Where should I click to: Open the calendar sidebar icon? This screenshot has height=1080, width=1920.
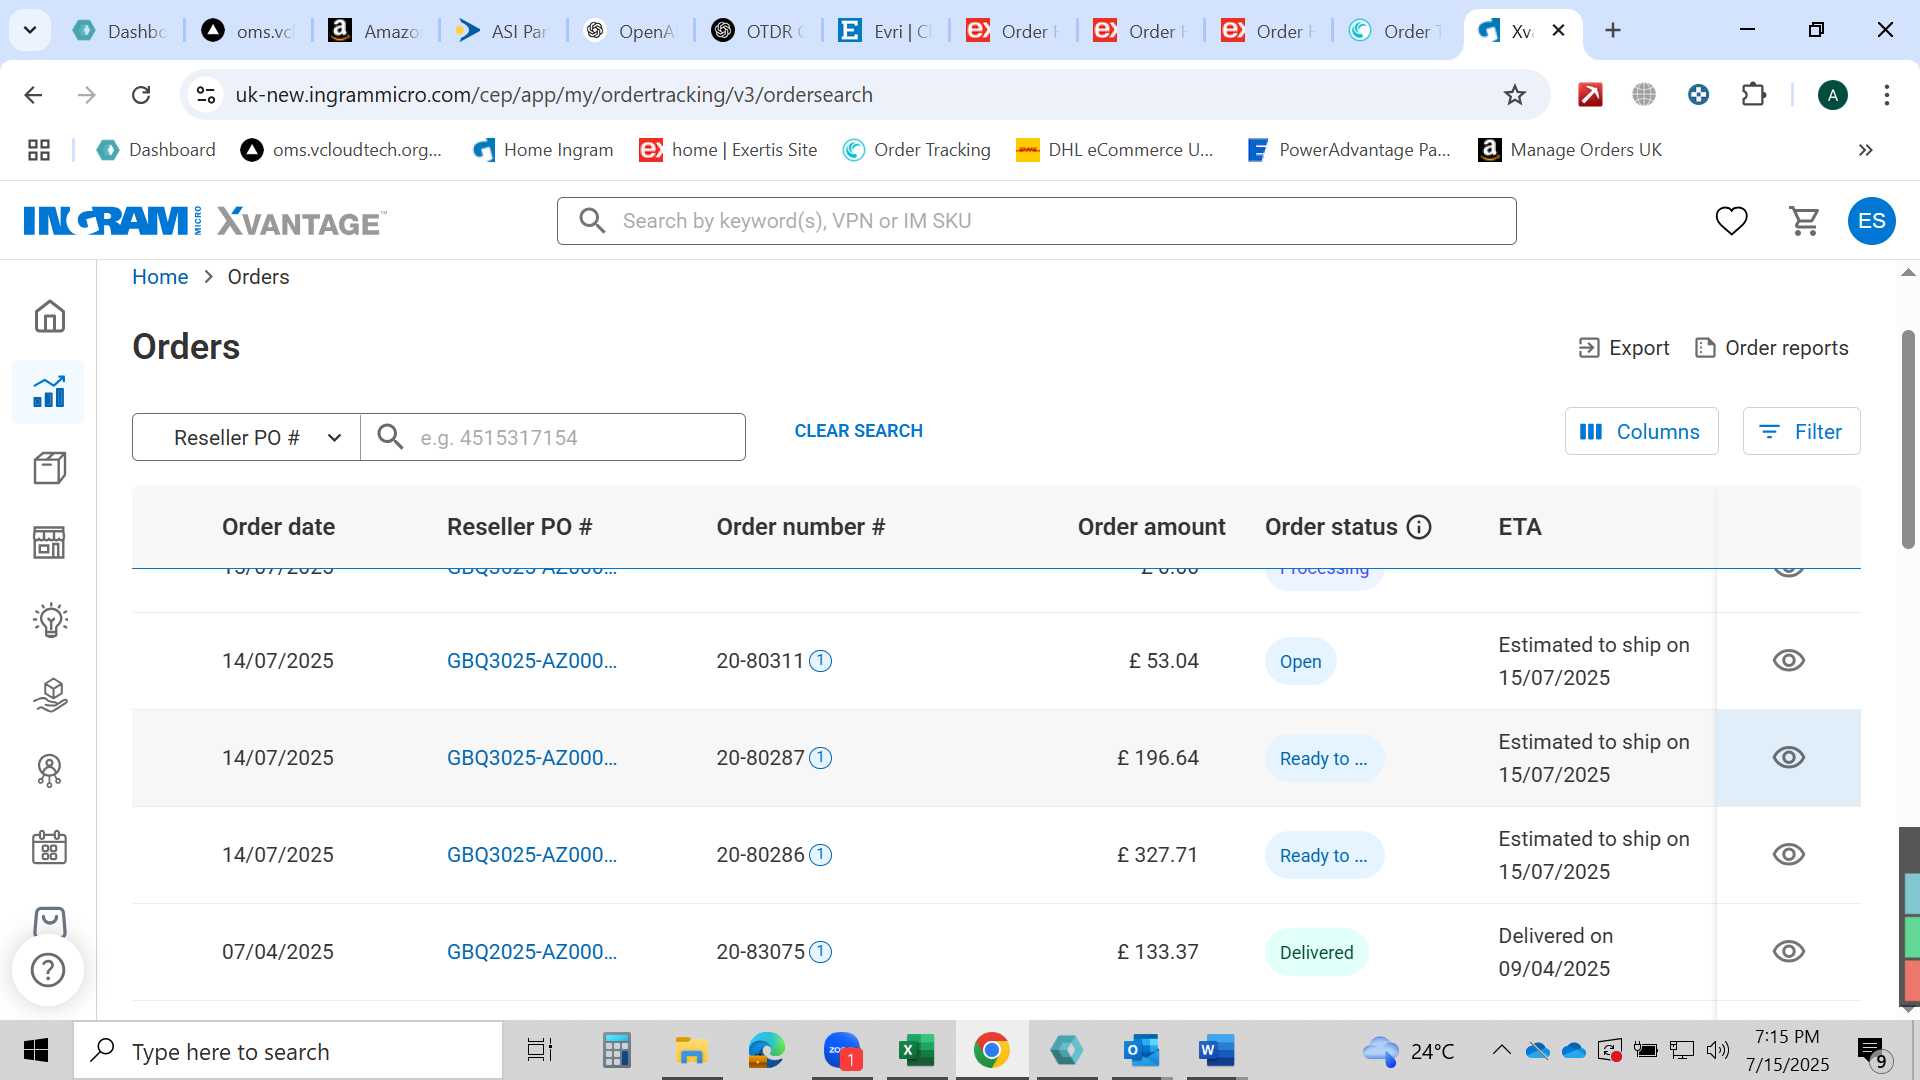coord(49,847)
